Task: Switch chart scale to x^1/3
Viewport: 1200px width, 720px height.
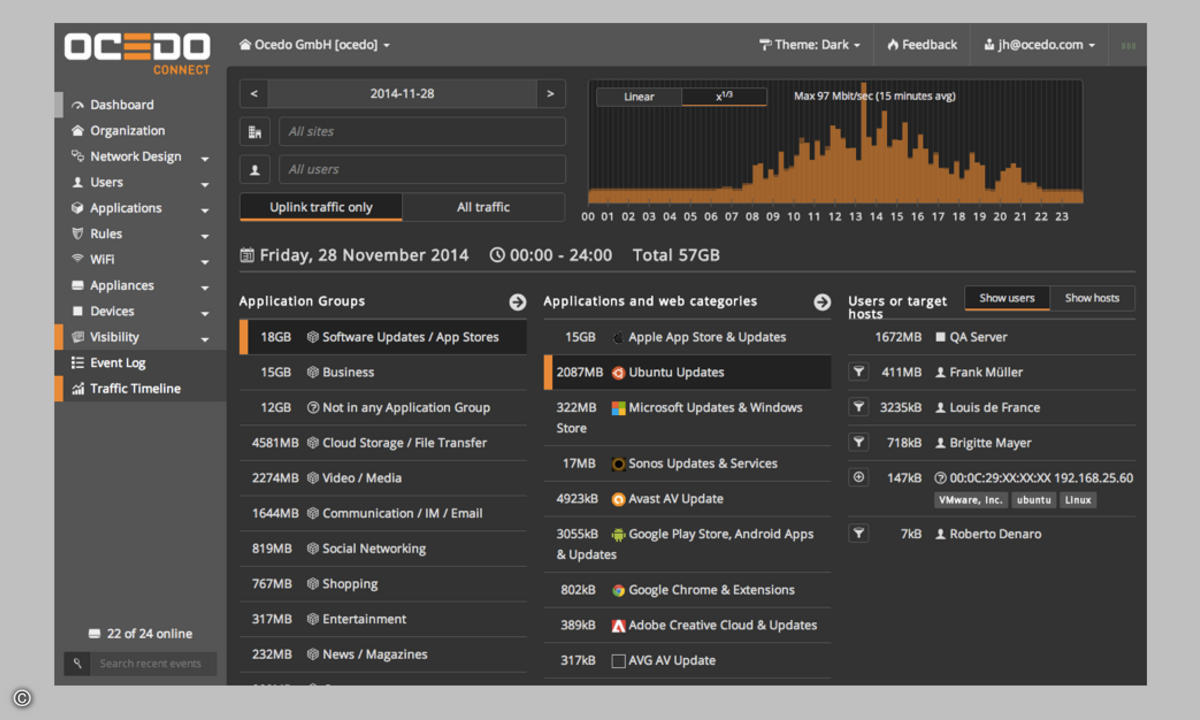Action: pyautogui.click(x=724, y=97)
